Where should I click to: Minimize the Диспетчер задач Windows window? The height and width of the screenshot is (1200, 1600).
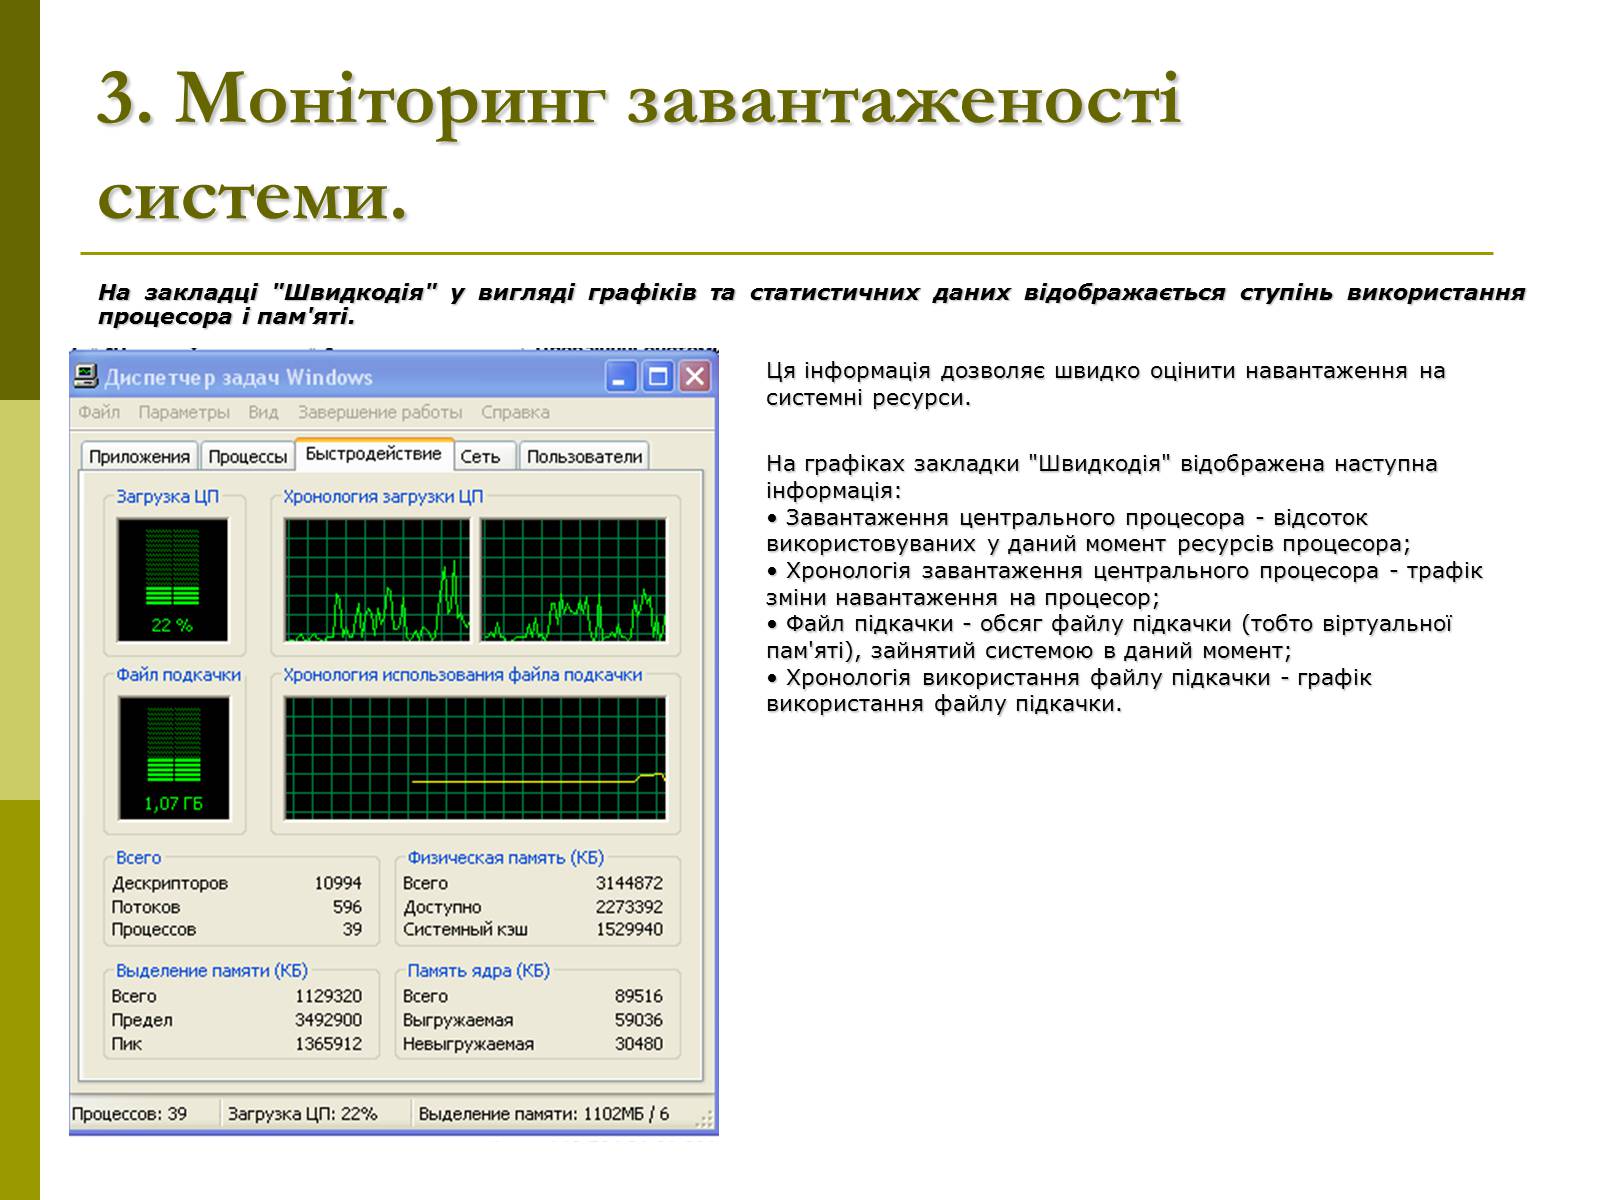621,377
